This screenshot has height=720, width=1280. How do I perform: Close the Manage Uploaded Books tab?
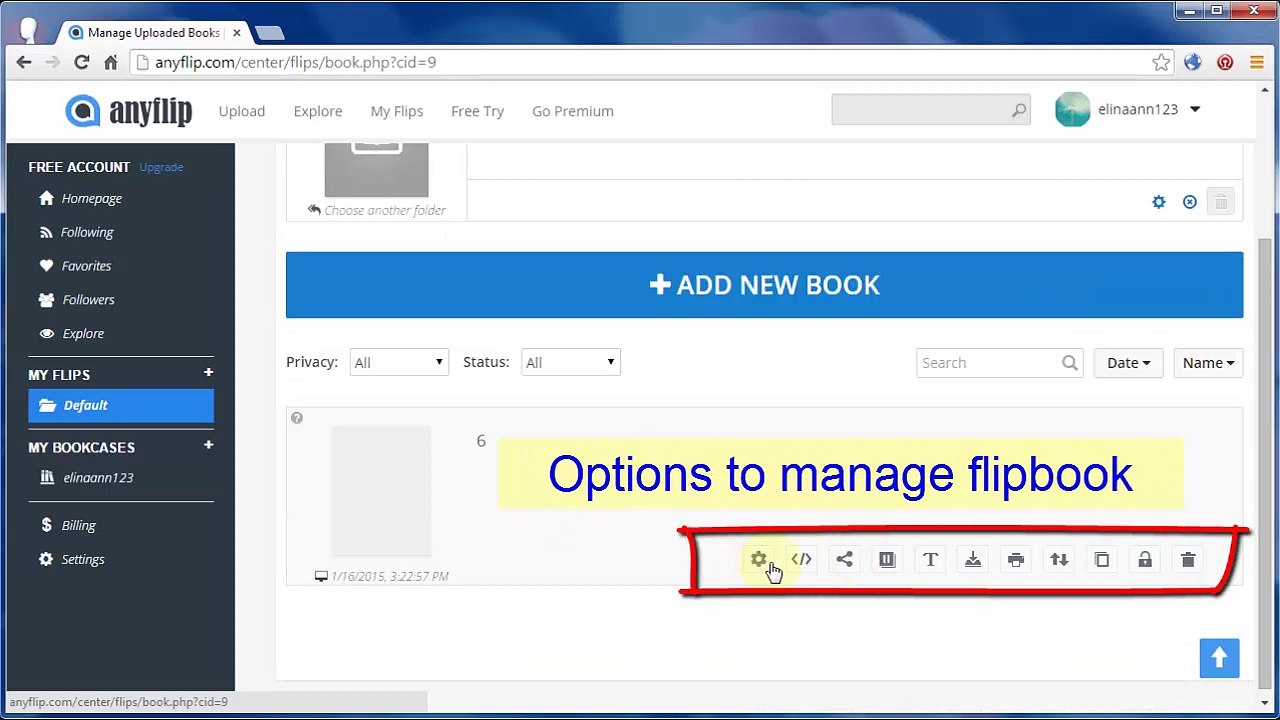coord(236,33)
